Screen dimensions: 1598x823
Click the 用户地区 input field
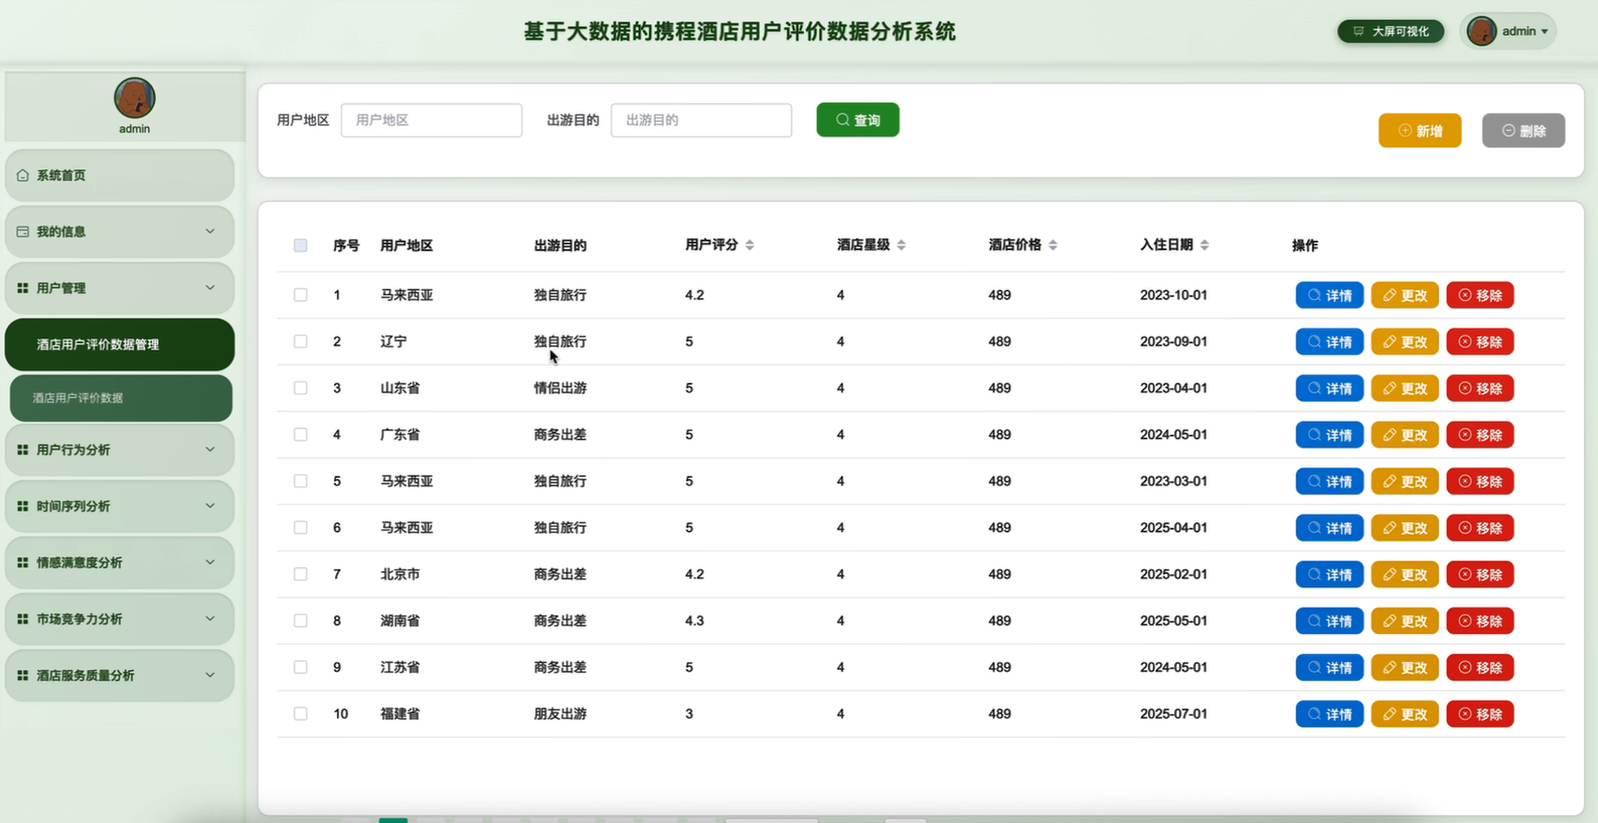[x=431, y=120]
